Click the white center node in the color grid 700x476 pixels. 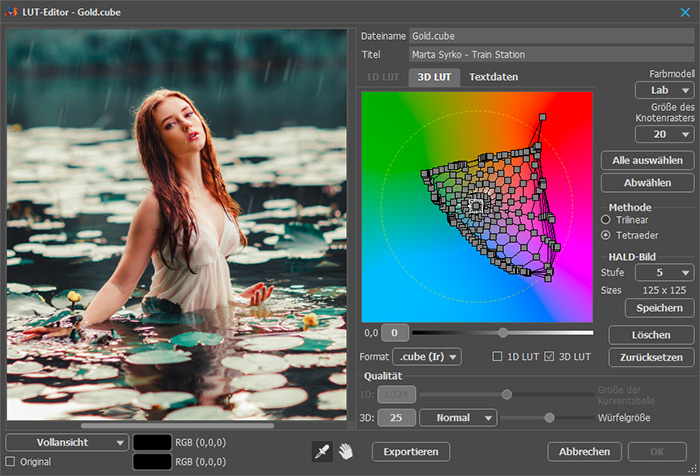click(x=476, y=206)
